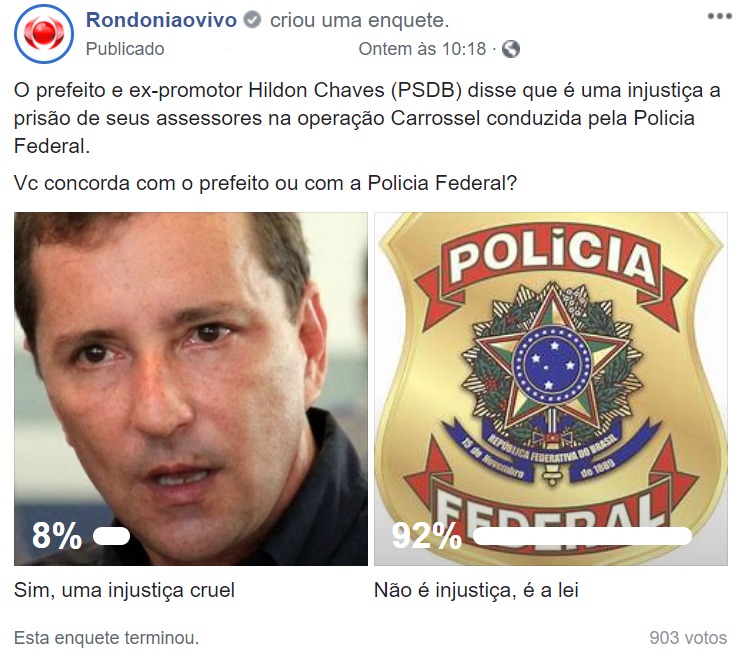
Task: Click the verified badge next to Rondoniaovivo
Action: point(252,20)
